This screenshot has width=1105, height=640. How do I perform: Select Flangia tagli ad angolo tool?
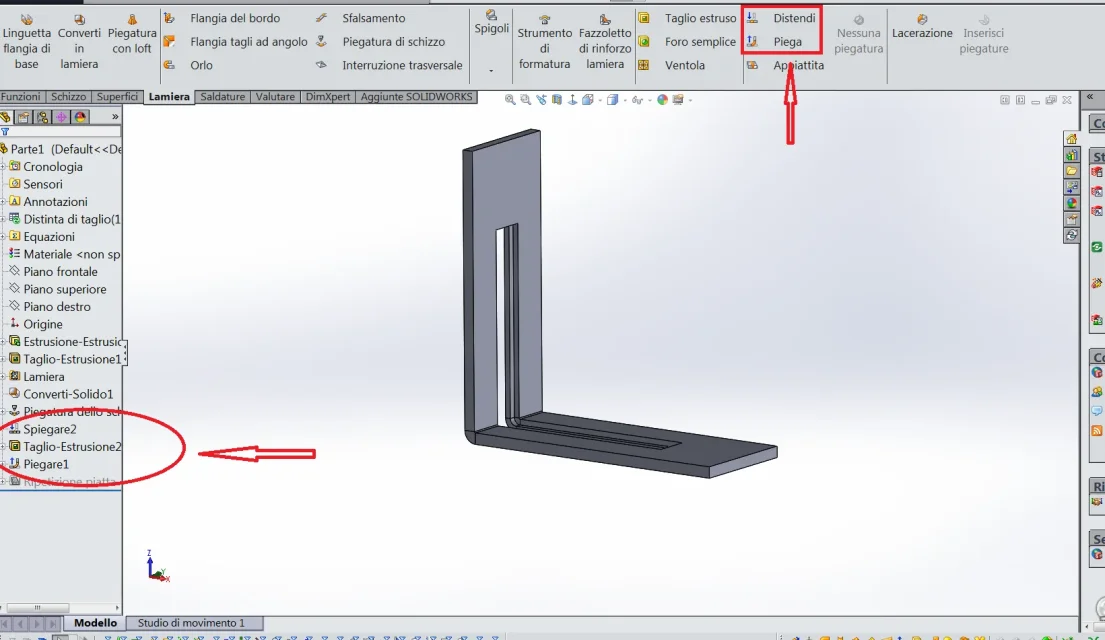pyautogui.click(x=235, y=42)
